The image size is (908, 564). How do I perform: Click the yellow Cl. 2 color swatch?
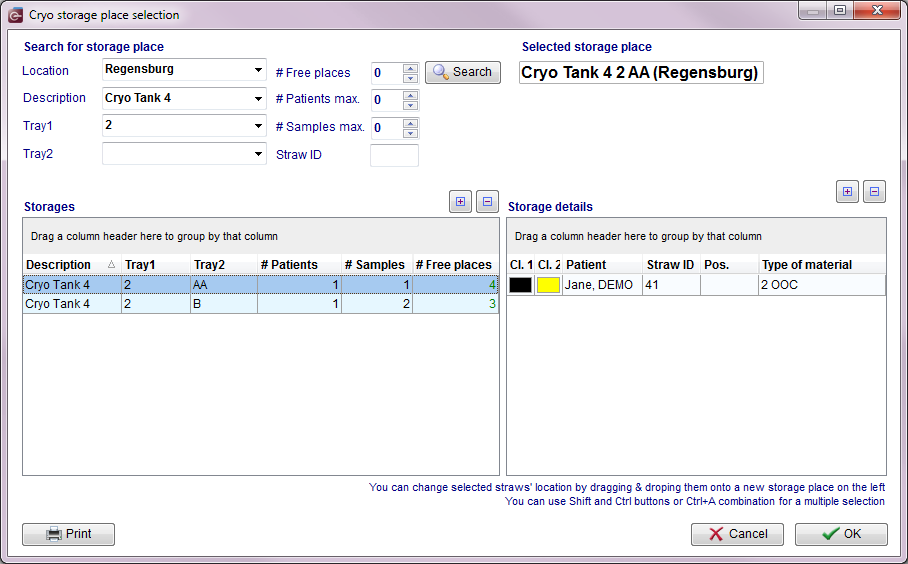[548, 285]
